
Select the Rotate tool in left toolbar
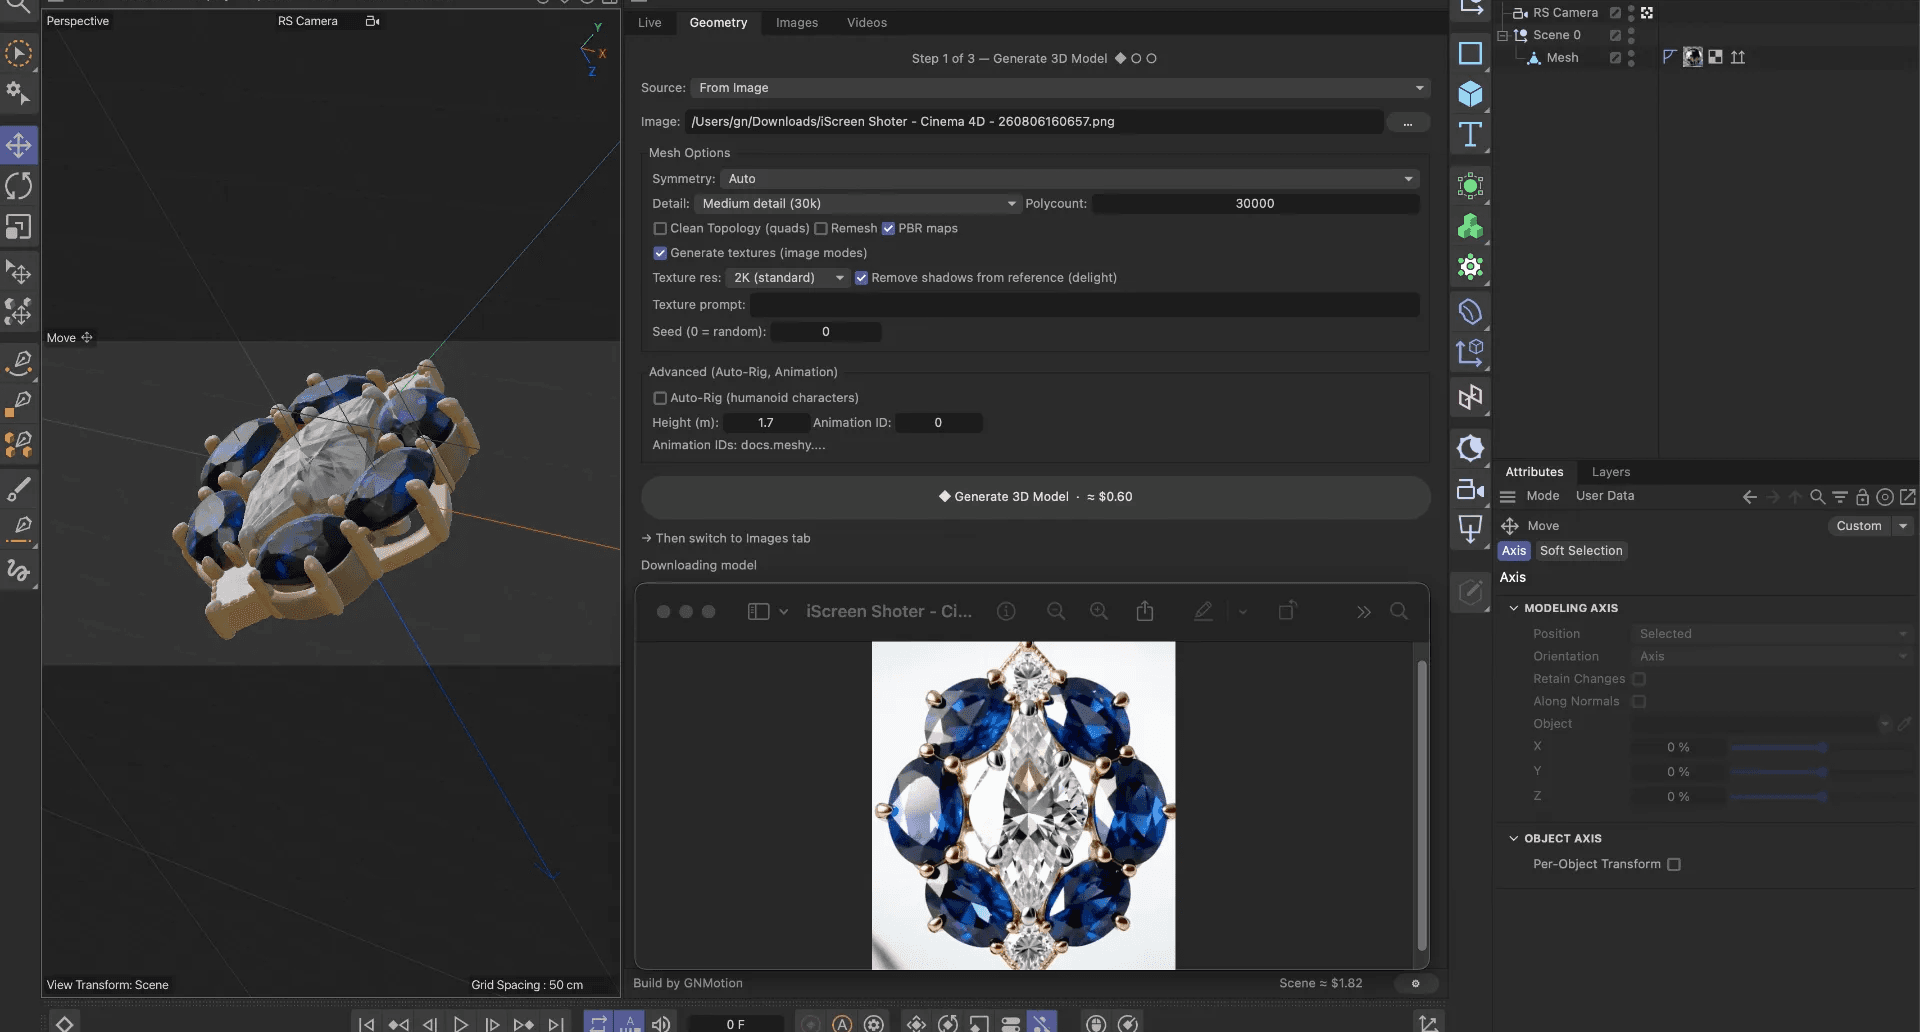tap(19, 186)
